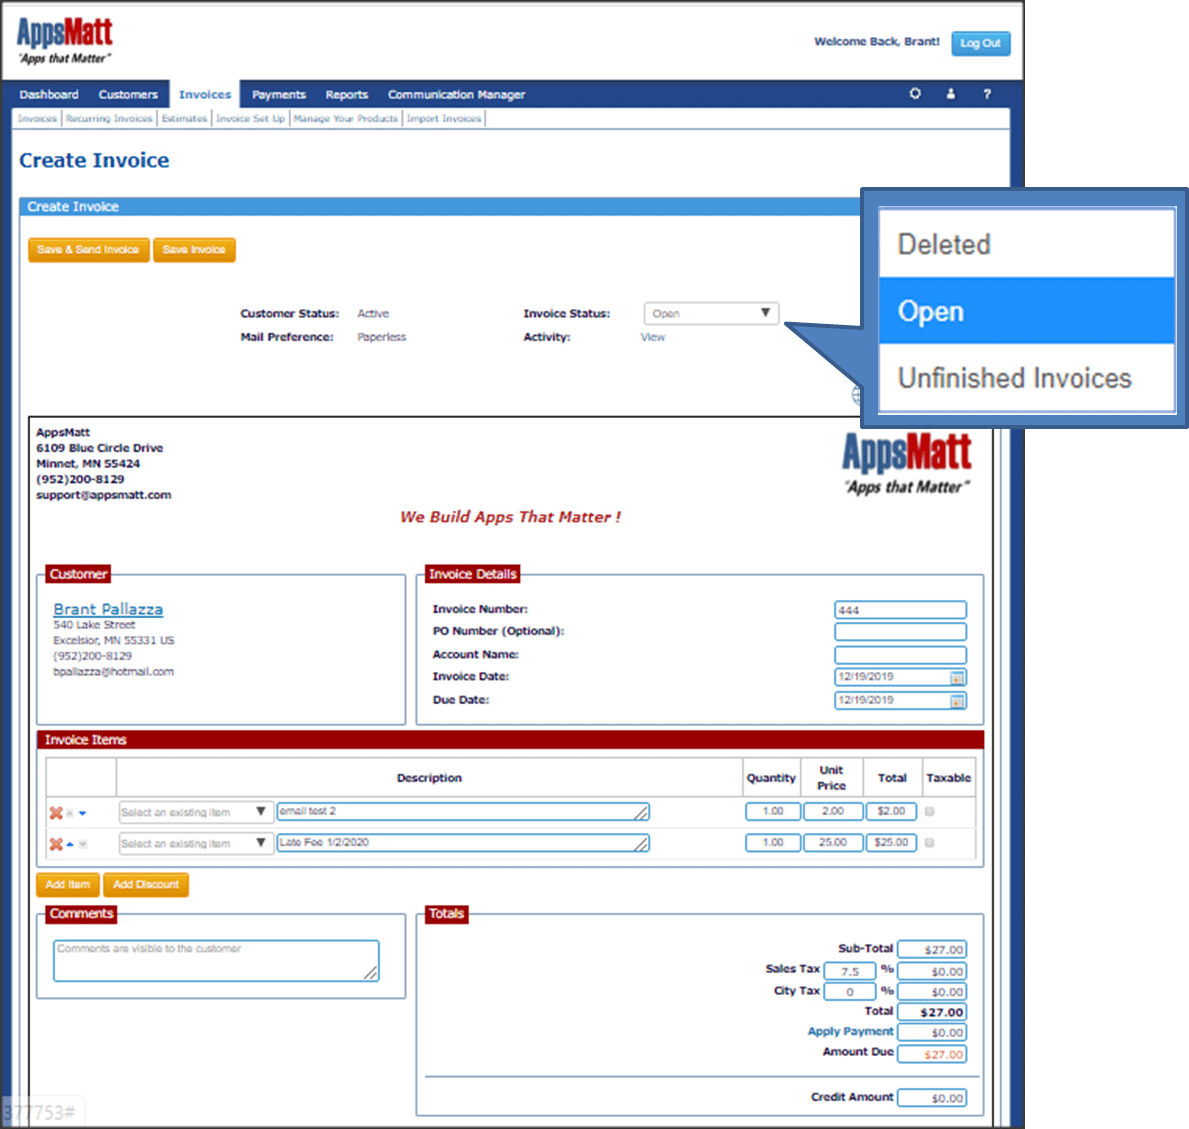Image resolution: width=1189 pixels, height=1129 pixels.
Task: Click the Sales Tax percent field
Action: [849, 971]
